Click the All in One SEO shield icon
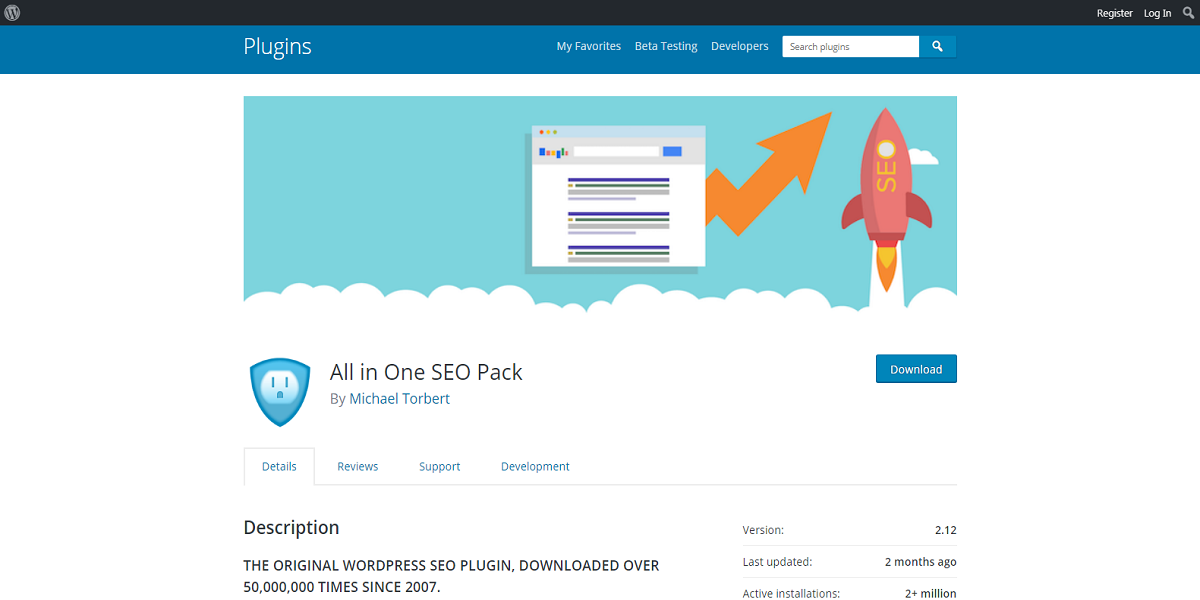The image size is (1200, 600). pos(280,391)
